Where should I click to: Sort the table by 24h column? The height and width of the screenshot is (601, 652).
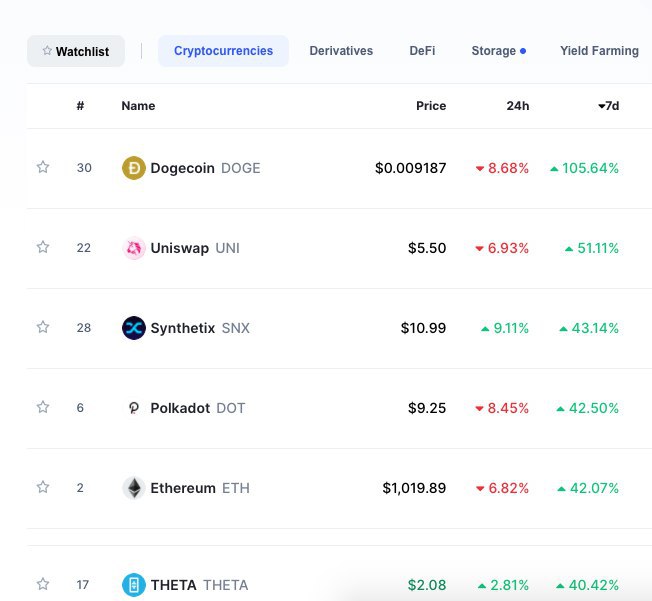coord(518,106)
